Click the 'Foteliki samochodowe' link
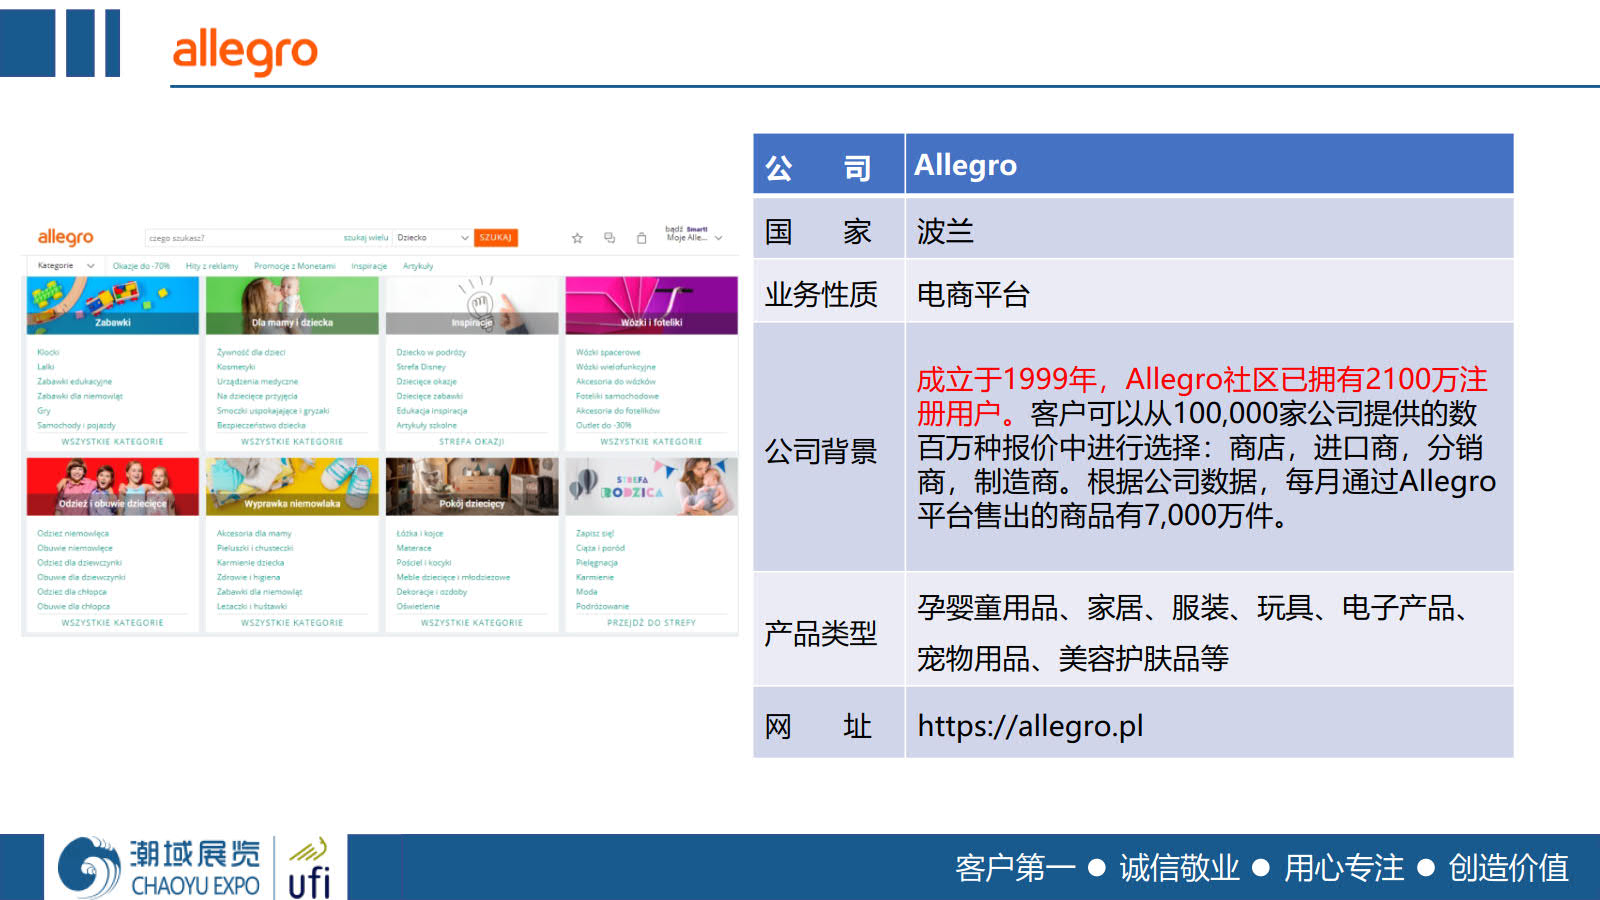The image size is (1600, 900). point(617,396)
